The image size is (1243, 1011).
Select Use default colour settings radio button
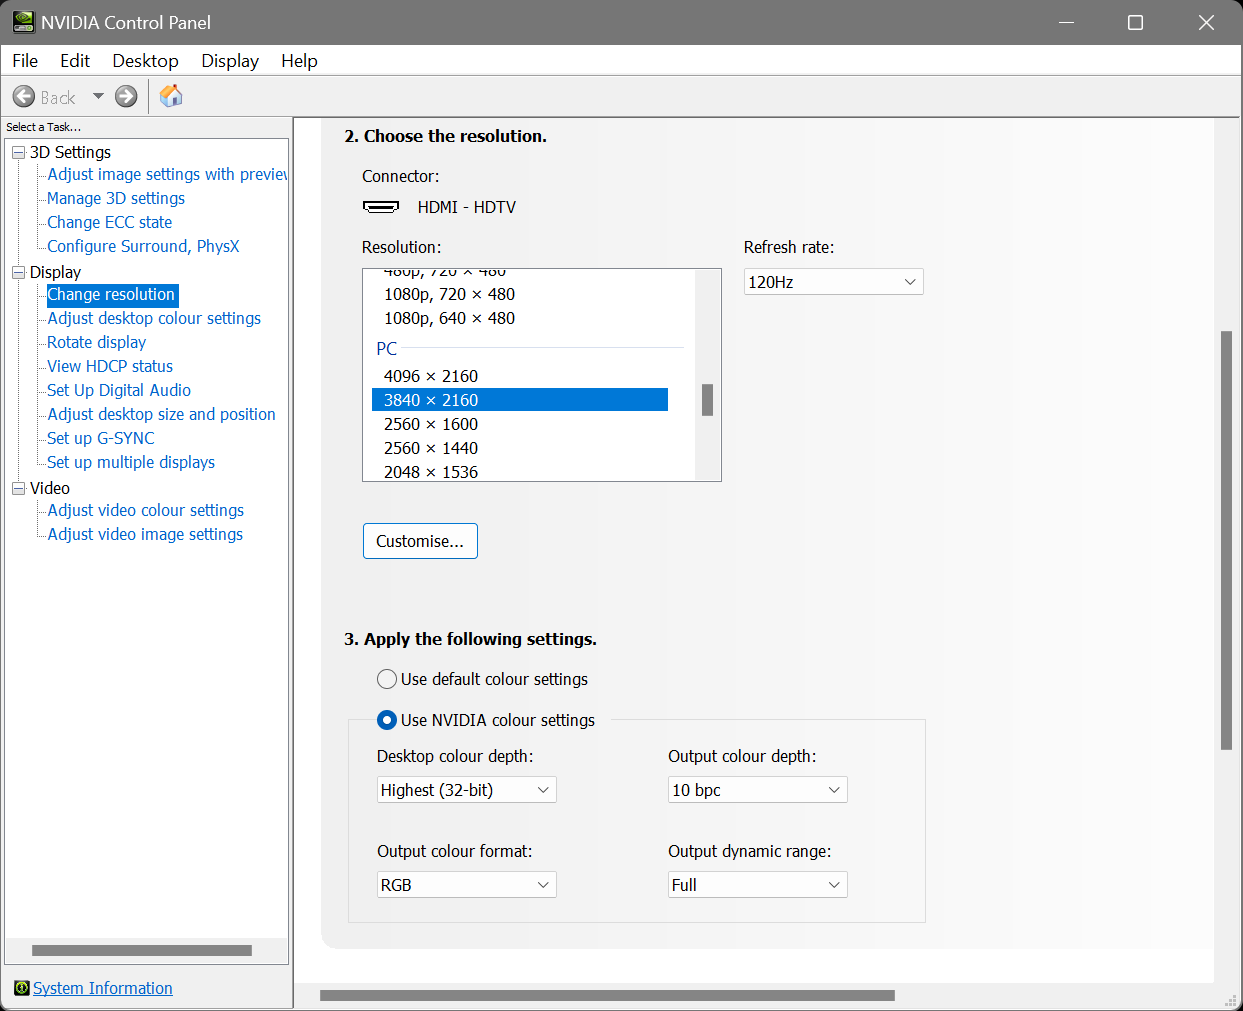387,679
